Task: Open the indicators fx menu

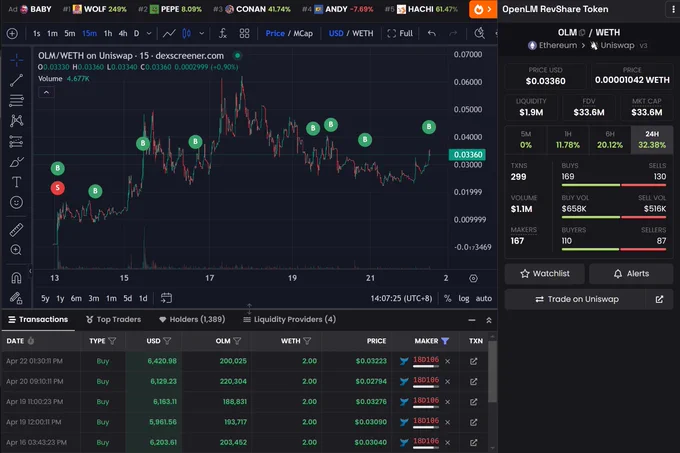Action: pyautogui.click(x=222, y=33)
